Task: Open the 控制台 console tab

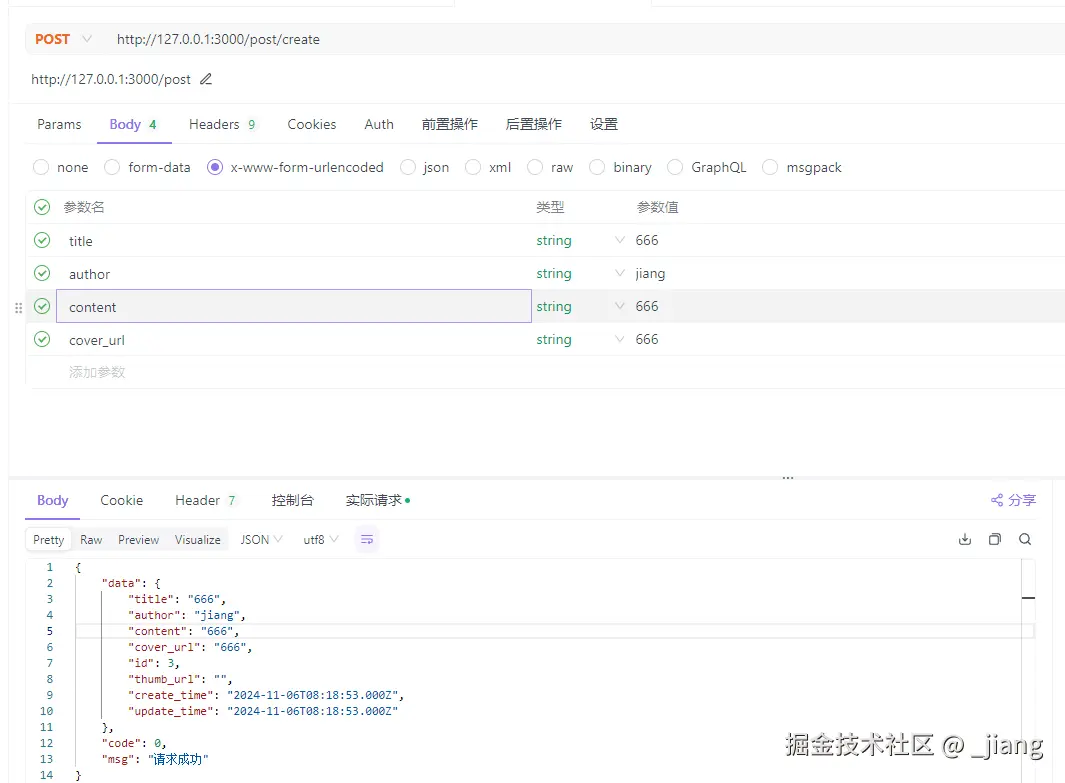Action: click(x=293, y=500)
